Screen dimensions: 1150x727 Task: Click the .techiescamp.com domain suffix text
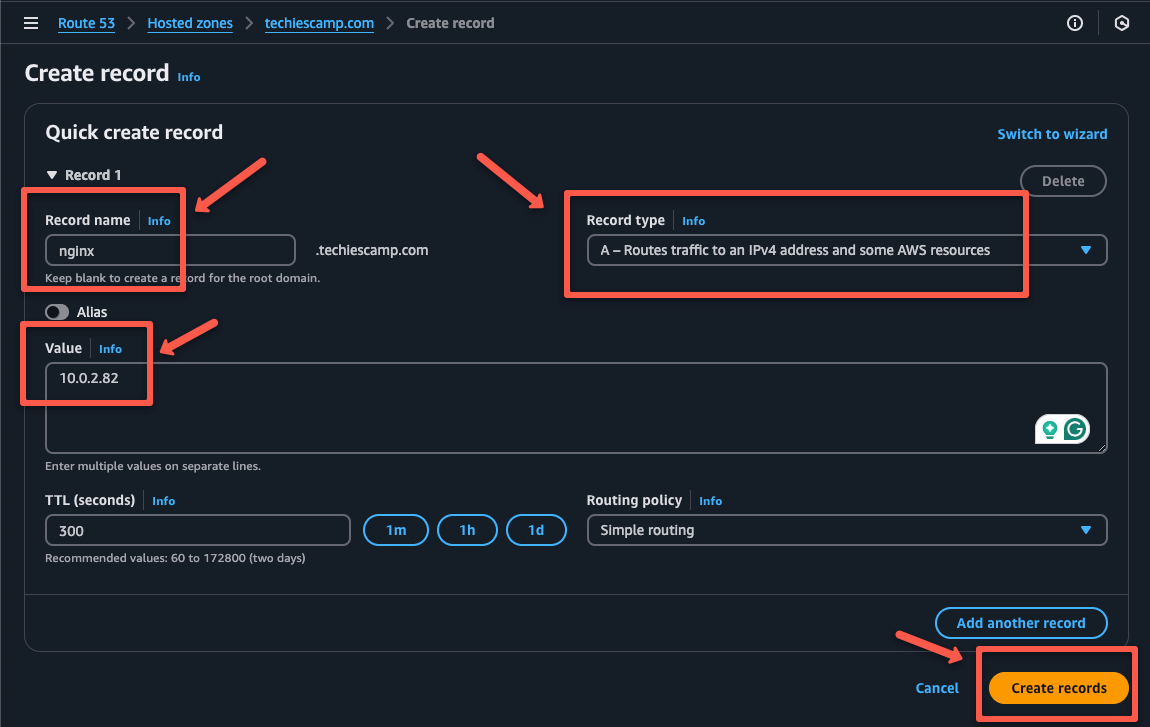pos(372,250)
